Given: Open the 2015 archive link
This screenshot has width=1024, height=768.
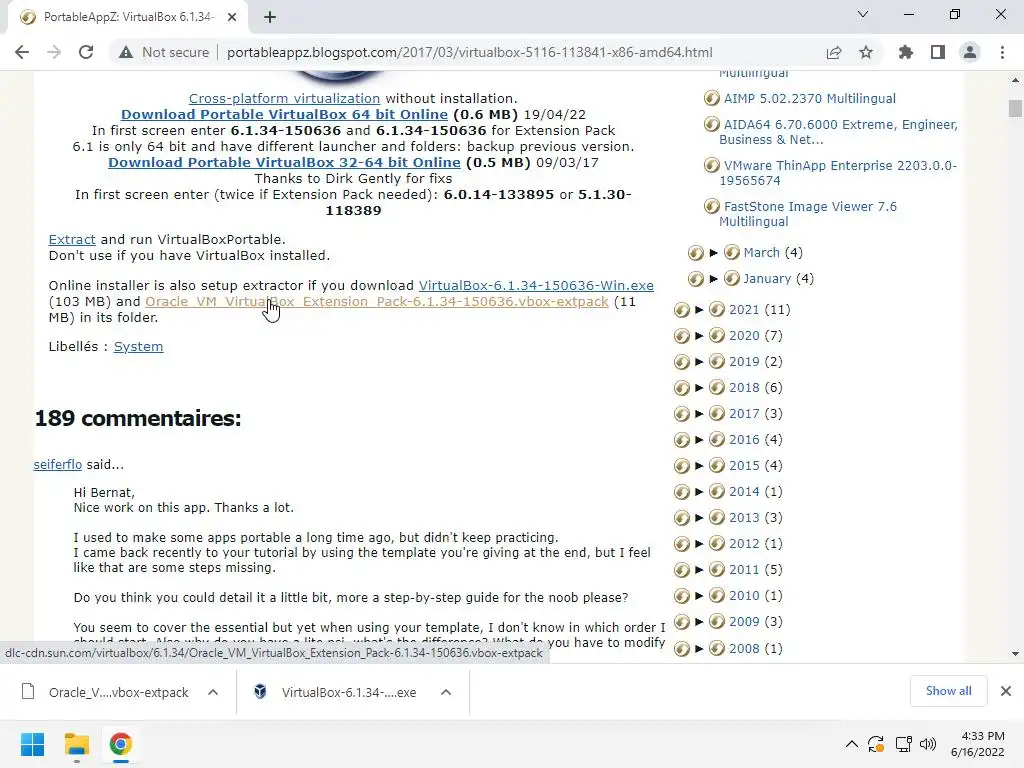Looking at the screenshot, I should click(x=744, y=466).
